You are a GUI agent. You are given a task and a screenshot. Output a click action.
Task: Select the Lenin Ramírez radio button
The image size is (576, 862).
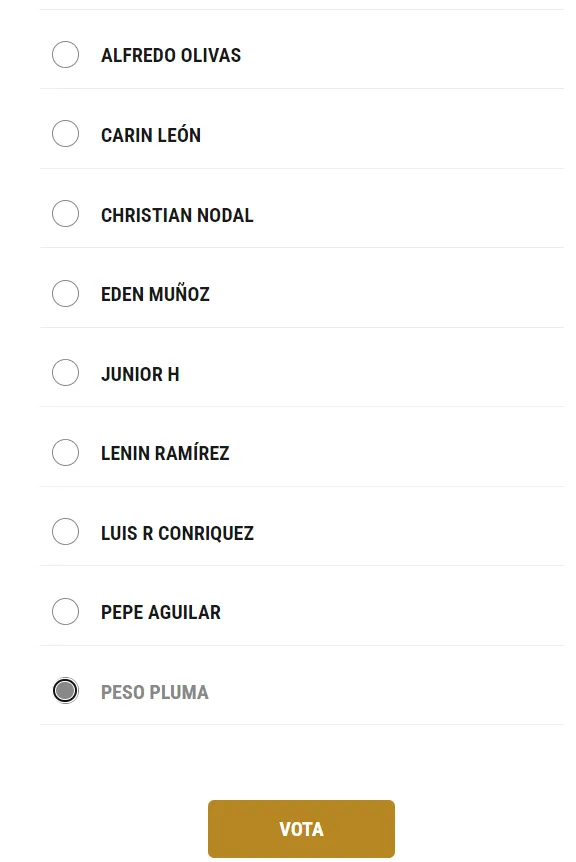click(66, 452)
